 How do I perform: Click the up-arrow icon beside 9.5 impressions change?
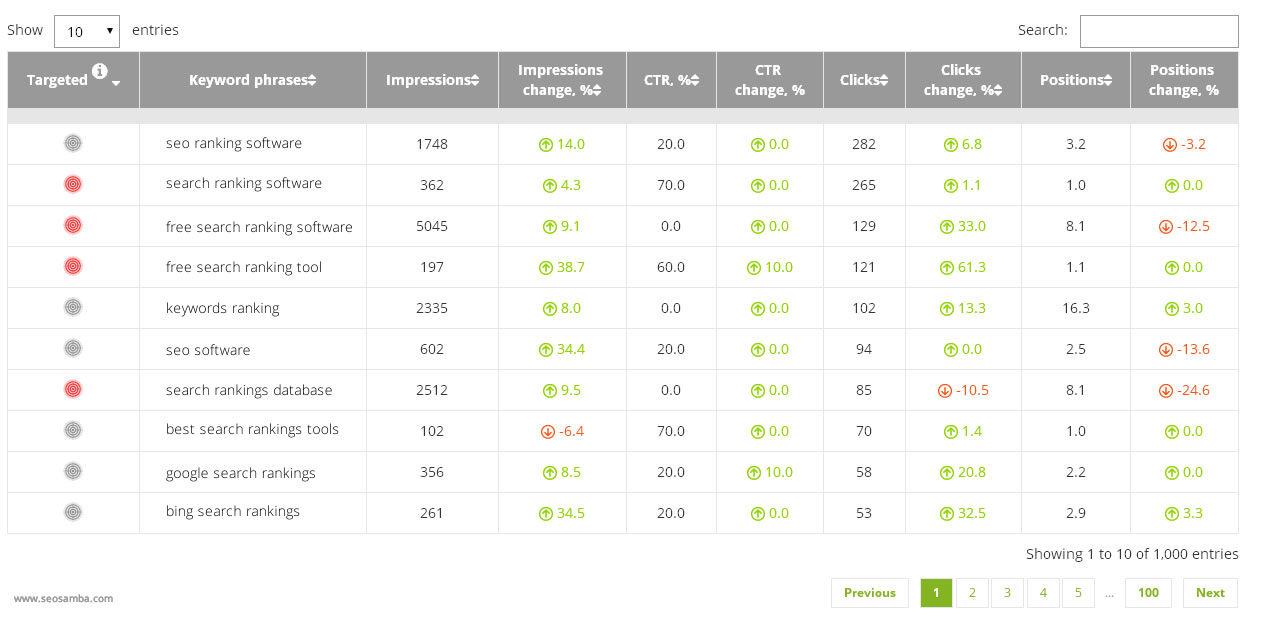[550, 390]
